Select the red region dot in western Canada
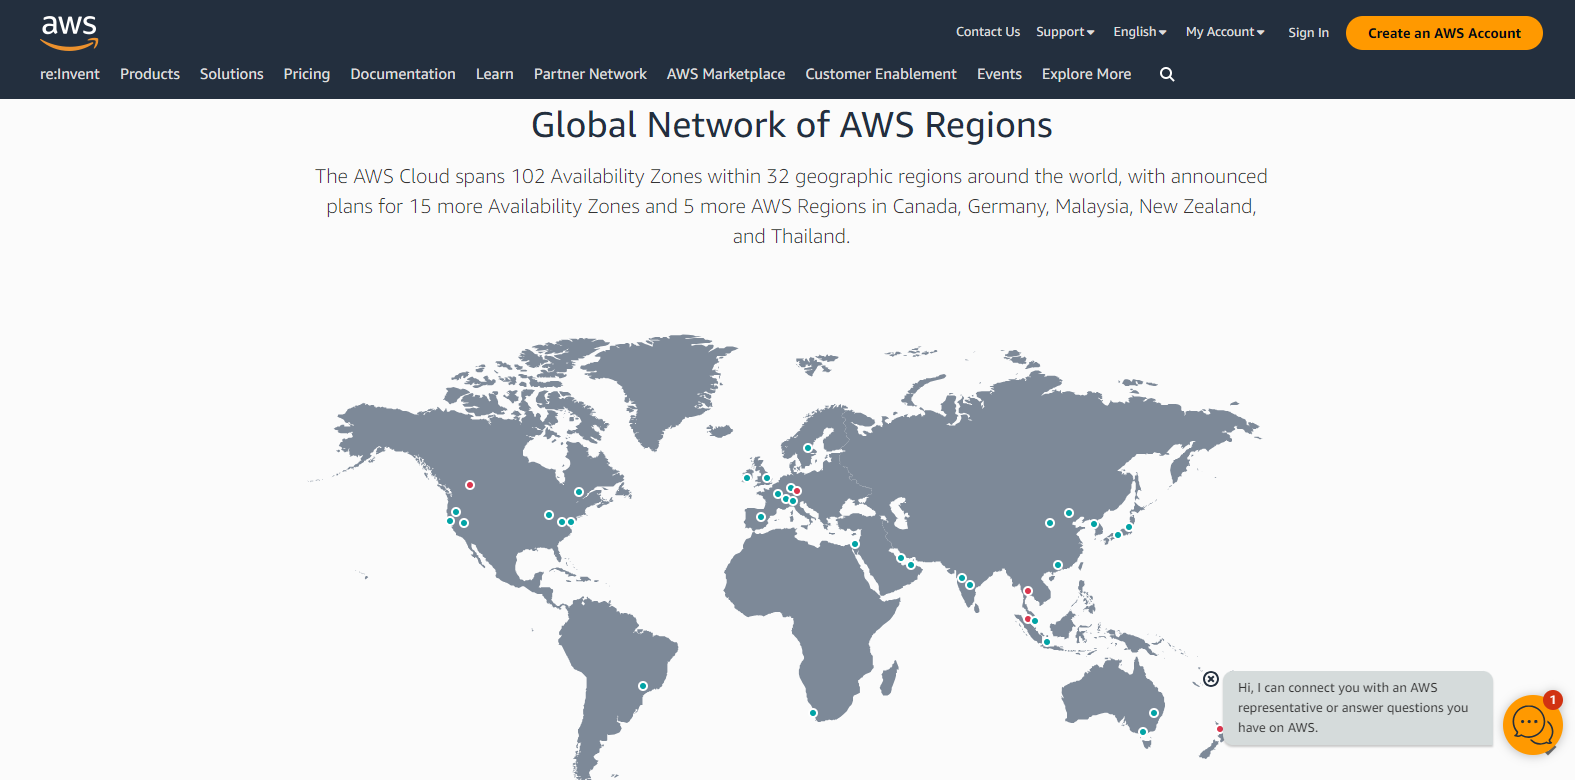This screenshot has width=1575, height=780. click(x=470, y=485)
